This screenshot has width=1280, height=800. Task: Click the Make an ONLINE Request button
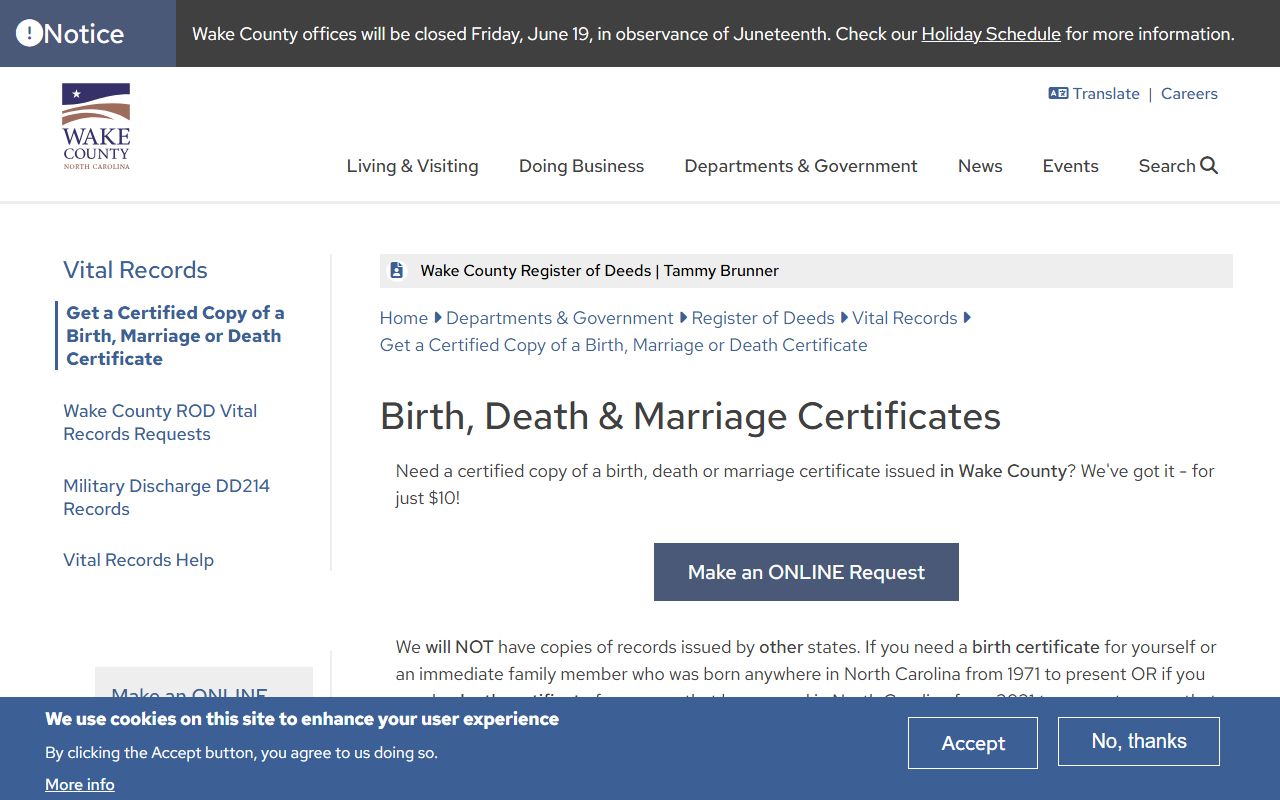click(806, 572)
